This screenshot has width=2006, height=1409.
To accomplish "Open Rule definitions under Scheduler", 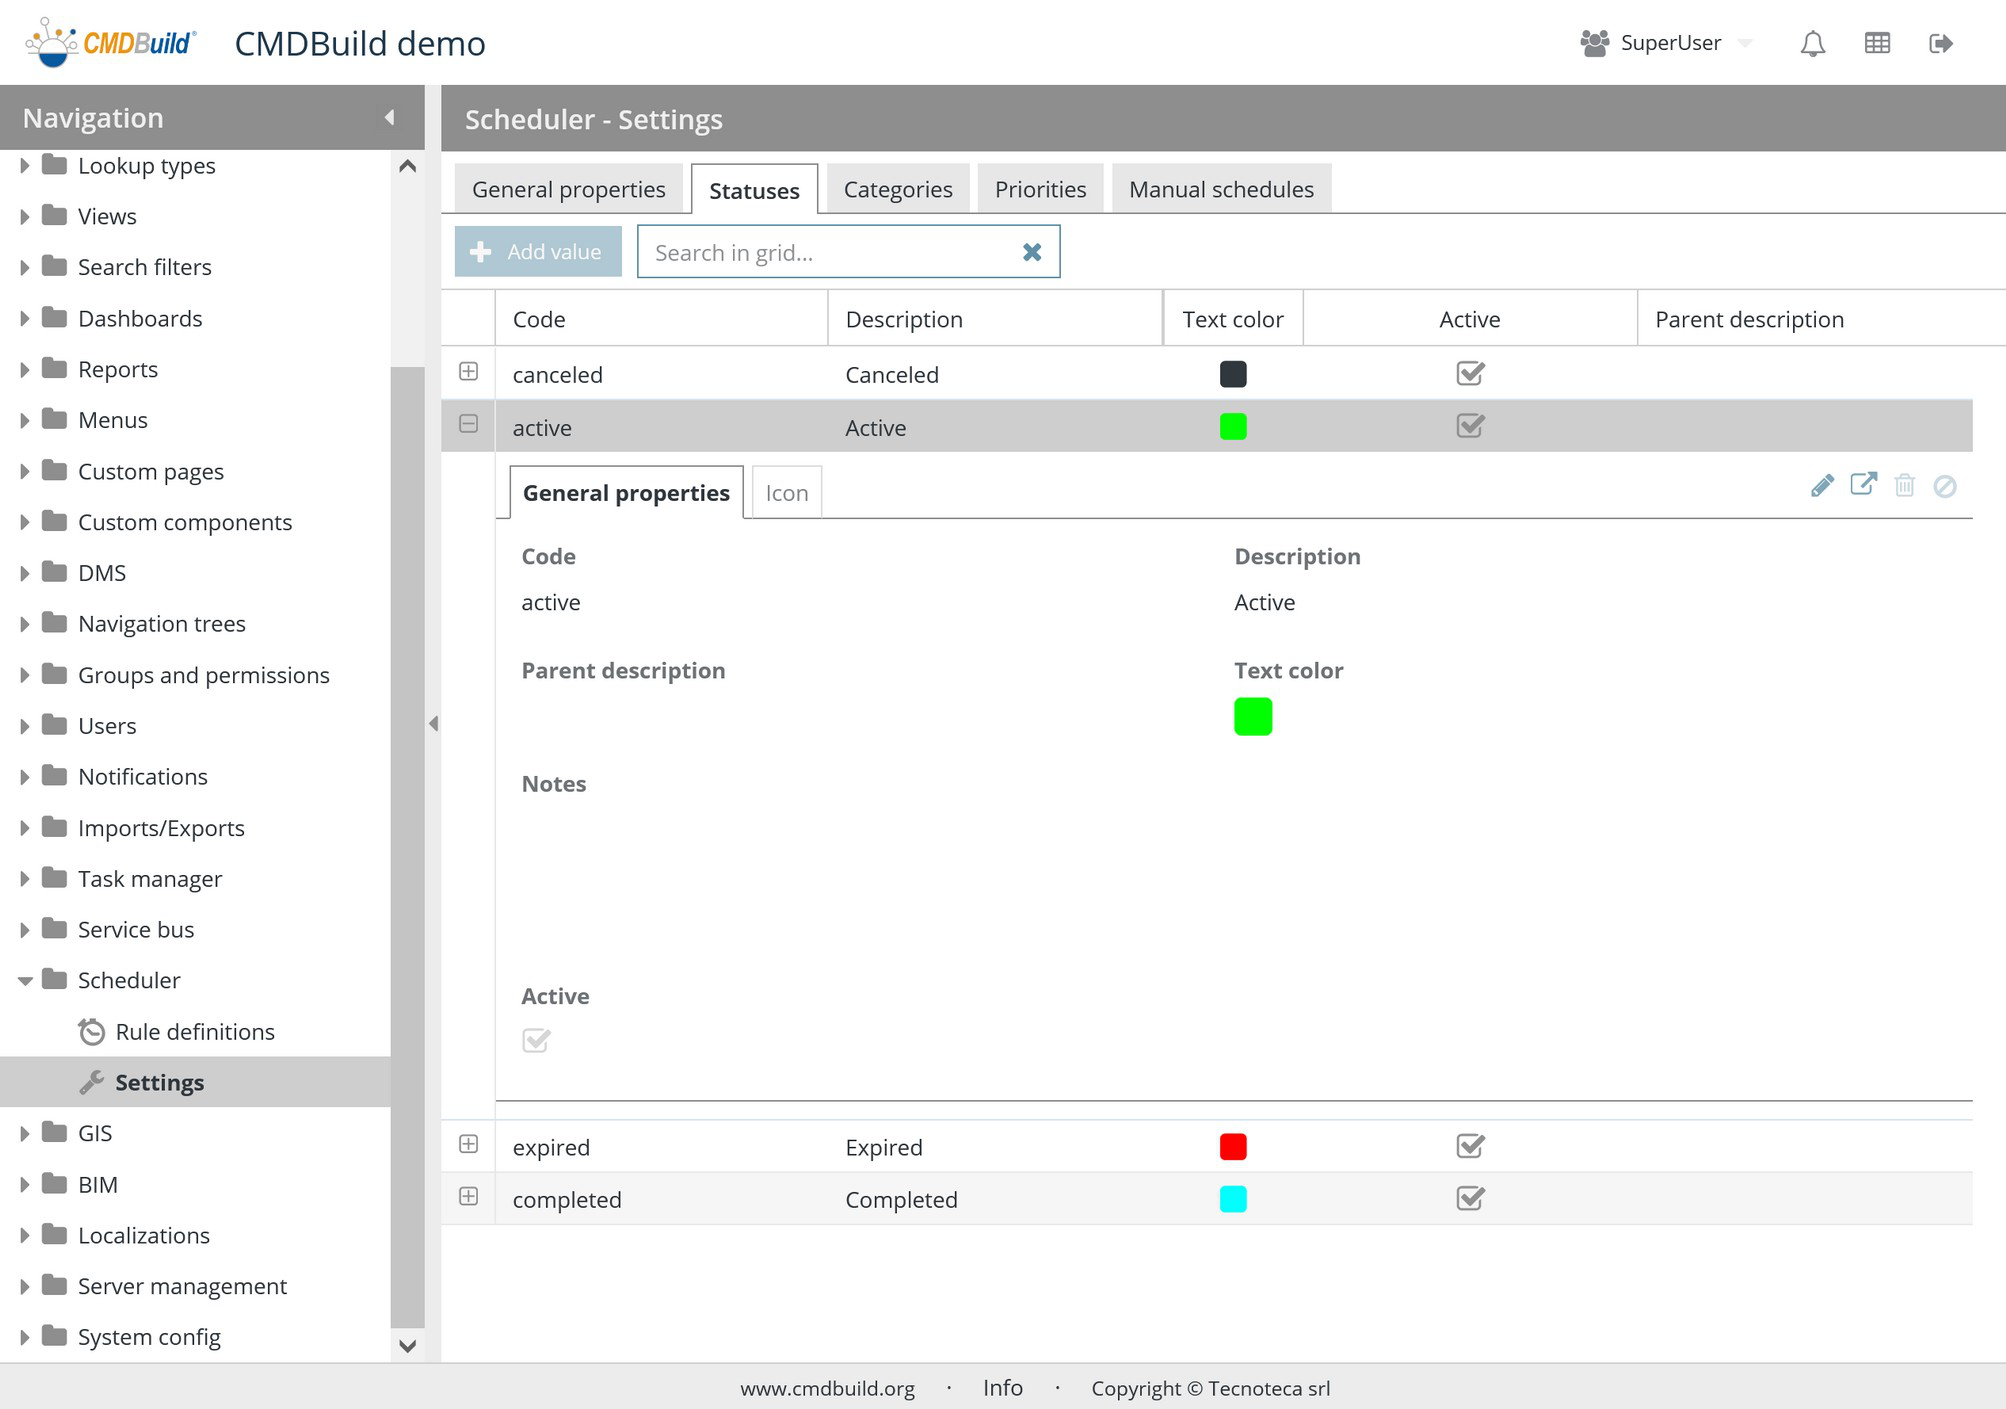I will [x=194, y=1031].
